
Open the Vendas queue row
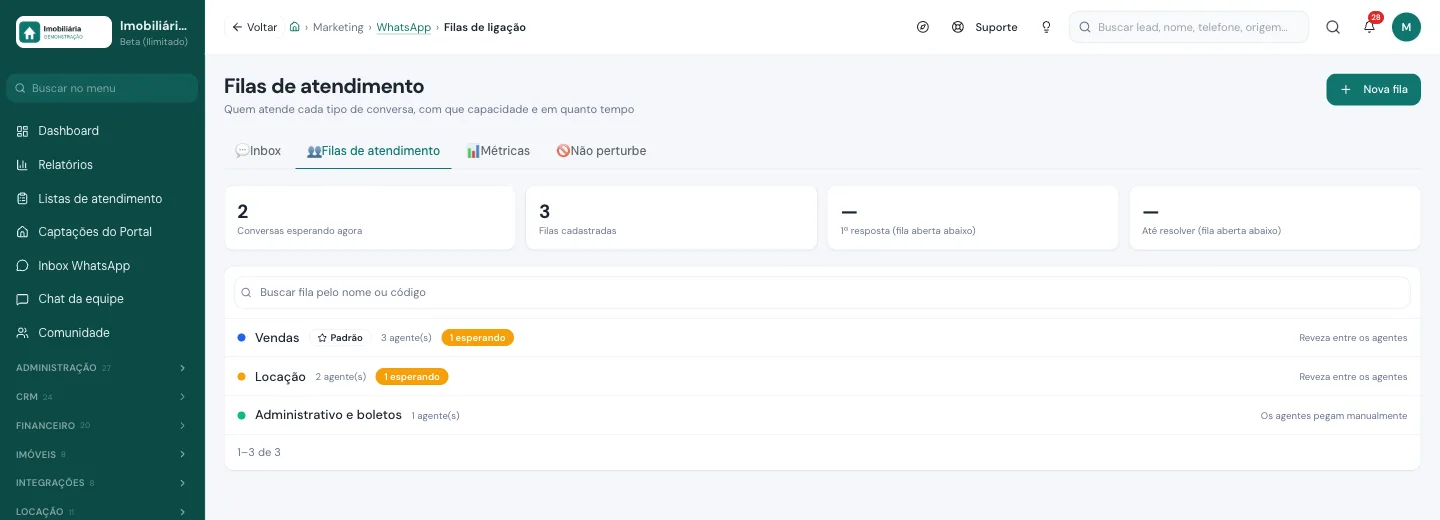point(822,338)
